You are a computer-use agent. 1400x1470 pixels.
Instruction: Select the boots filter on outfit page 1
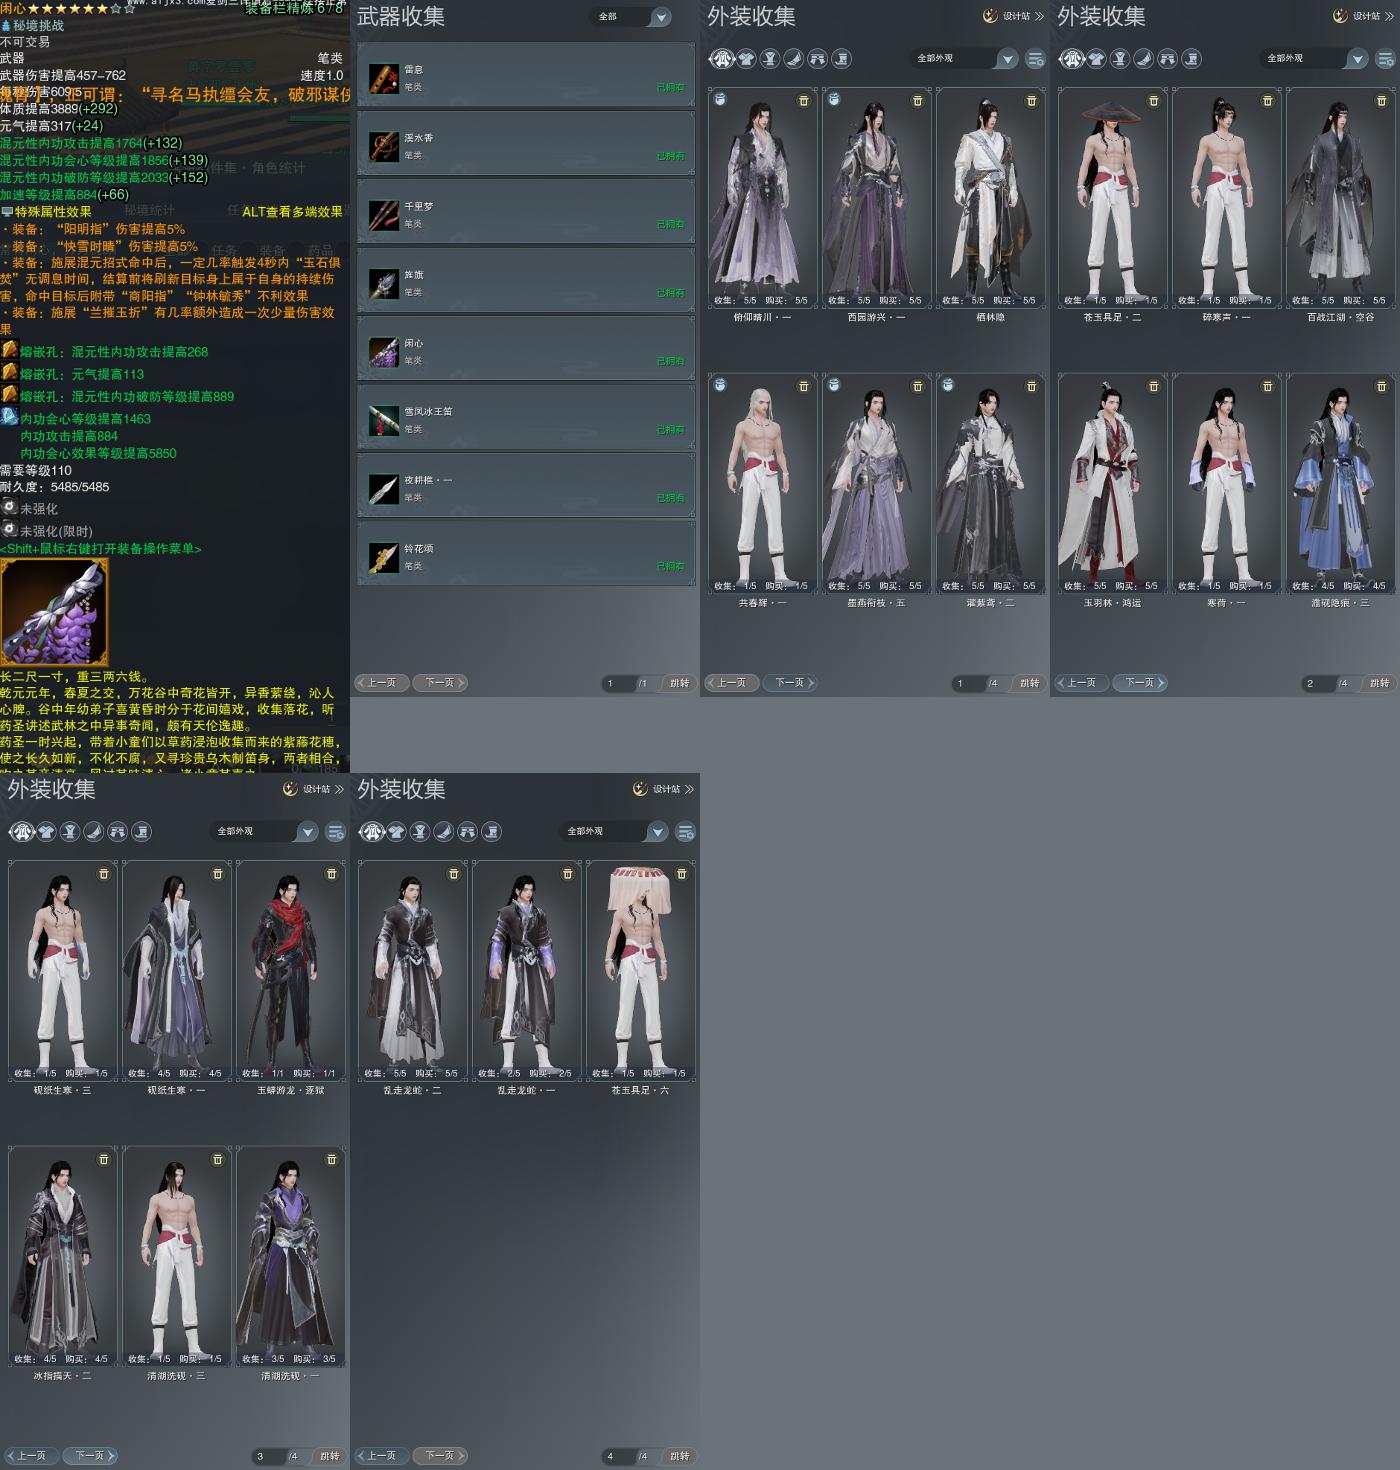[x=842, y=59]
